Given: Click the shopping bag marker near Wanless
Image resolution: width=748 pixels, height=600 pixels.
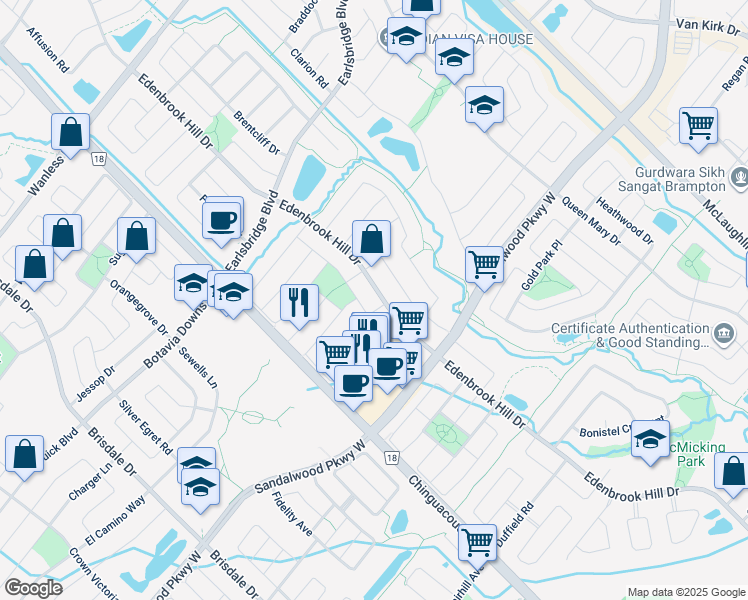Looking at the screenshot, I should (x=70, y=131).
